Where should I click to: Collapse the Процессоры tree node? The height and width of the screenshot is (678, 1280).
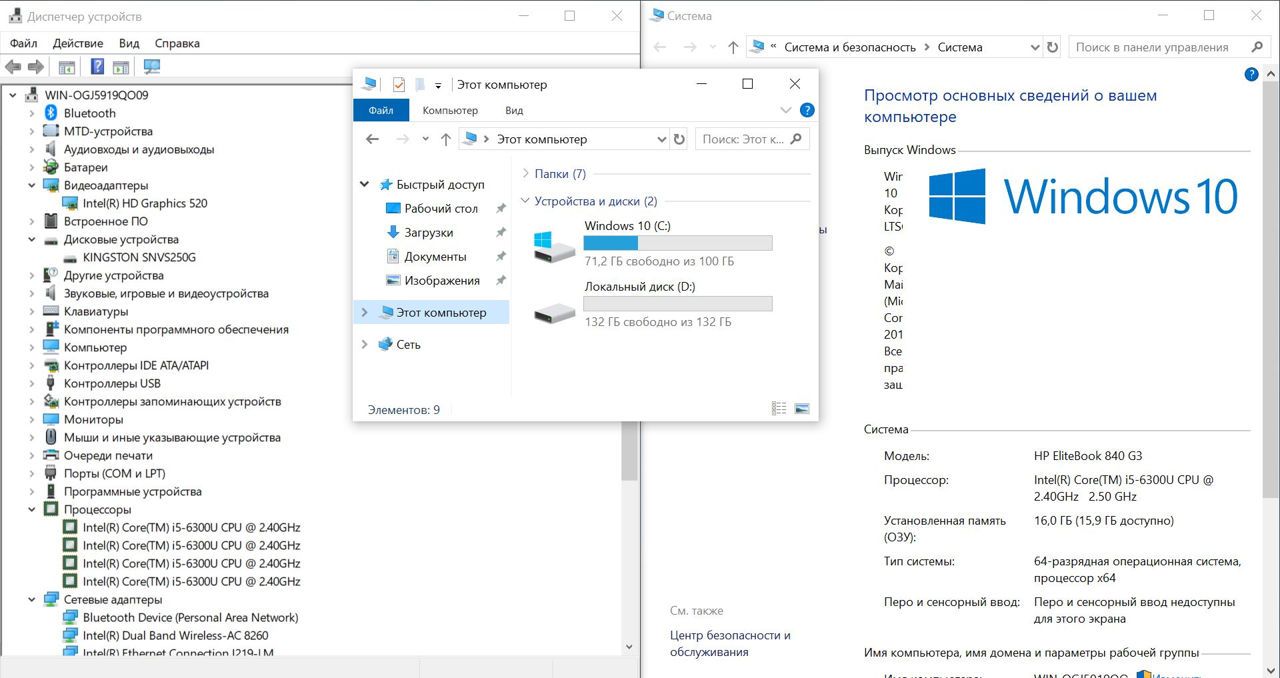point(31,510)
